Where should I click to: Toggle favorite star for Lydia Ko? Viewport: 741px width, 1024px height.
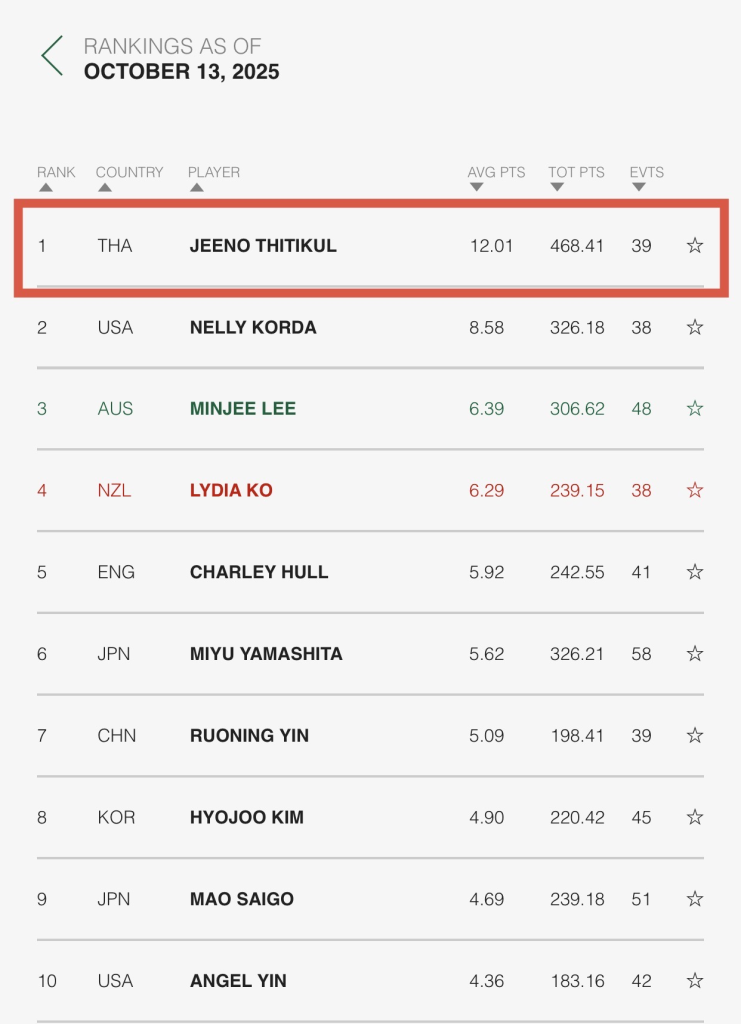(x=695, y=491)
